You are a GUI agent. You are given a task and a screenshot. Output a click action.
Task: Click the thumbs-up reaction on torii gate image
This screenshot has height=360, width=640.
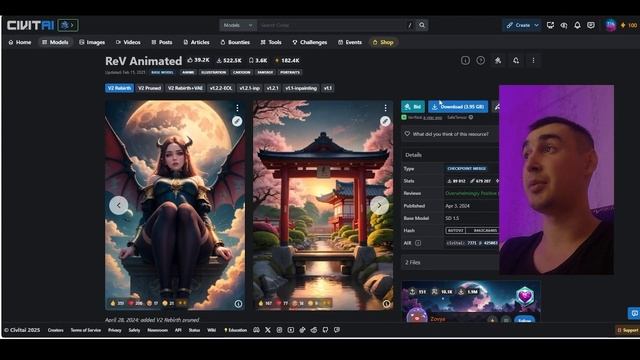coord(265,303)
